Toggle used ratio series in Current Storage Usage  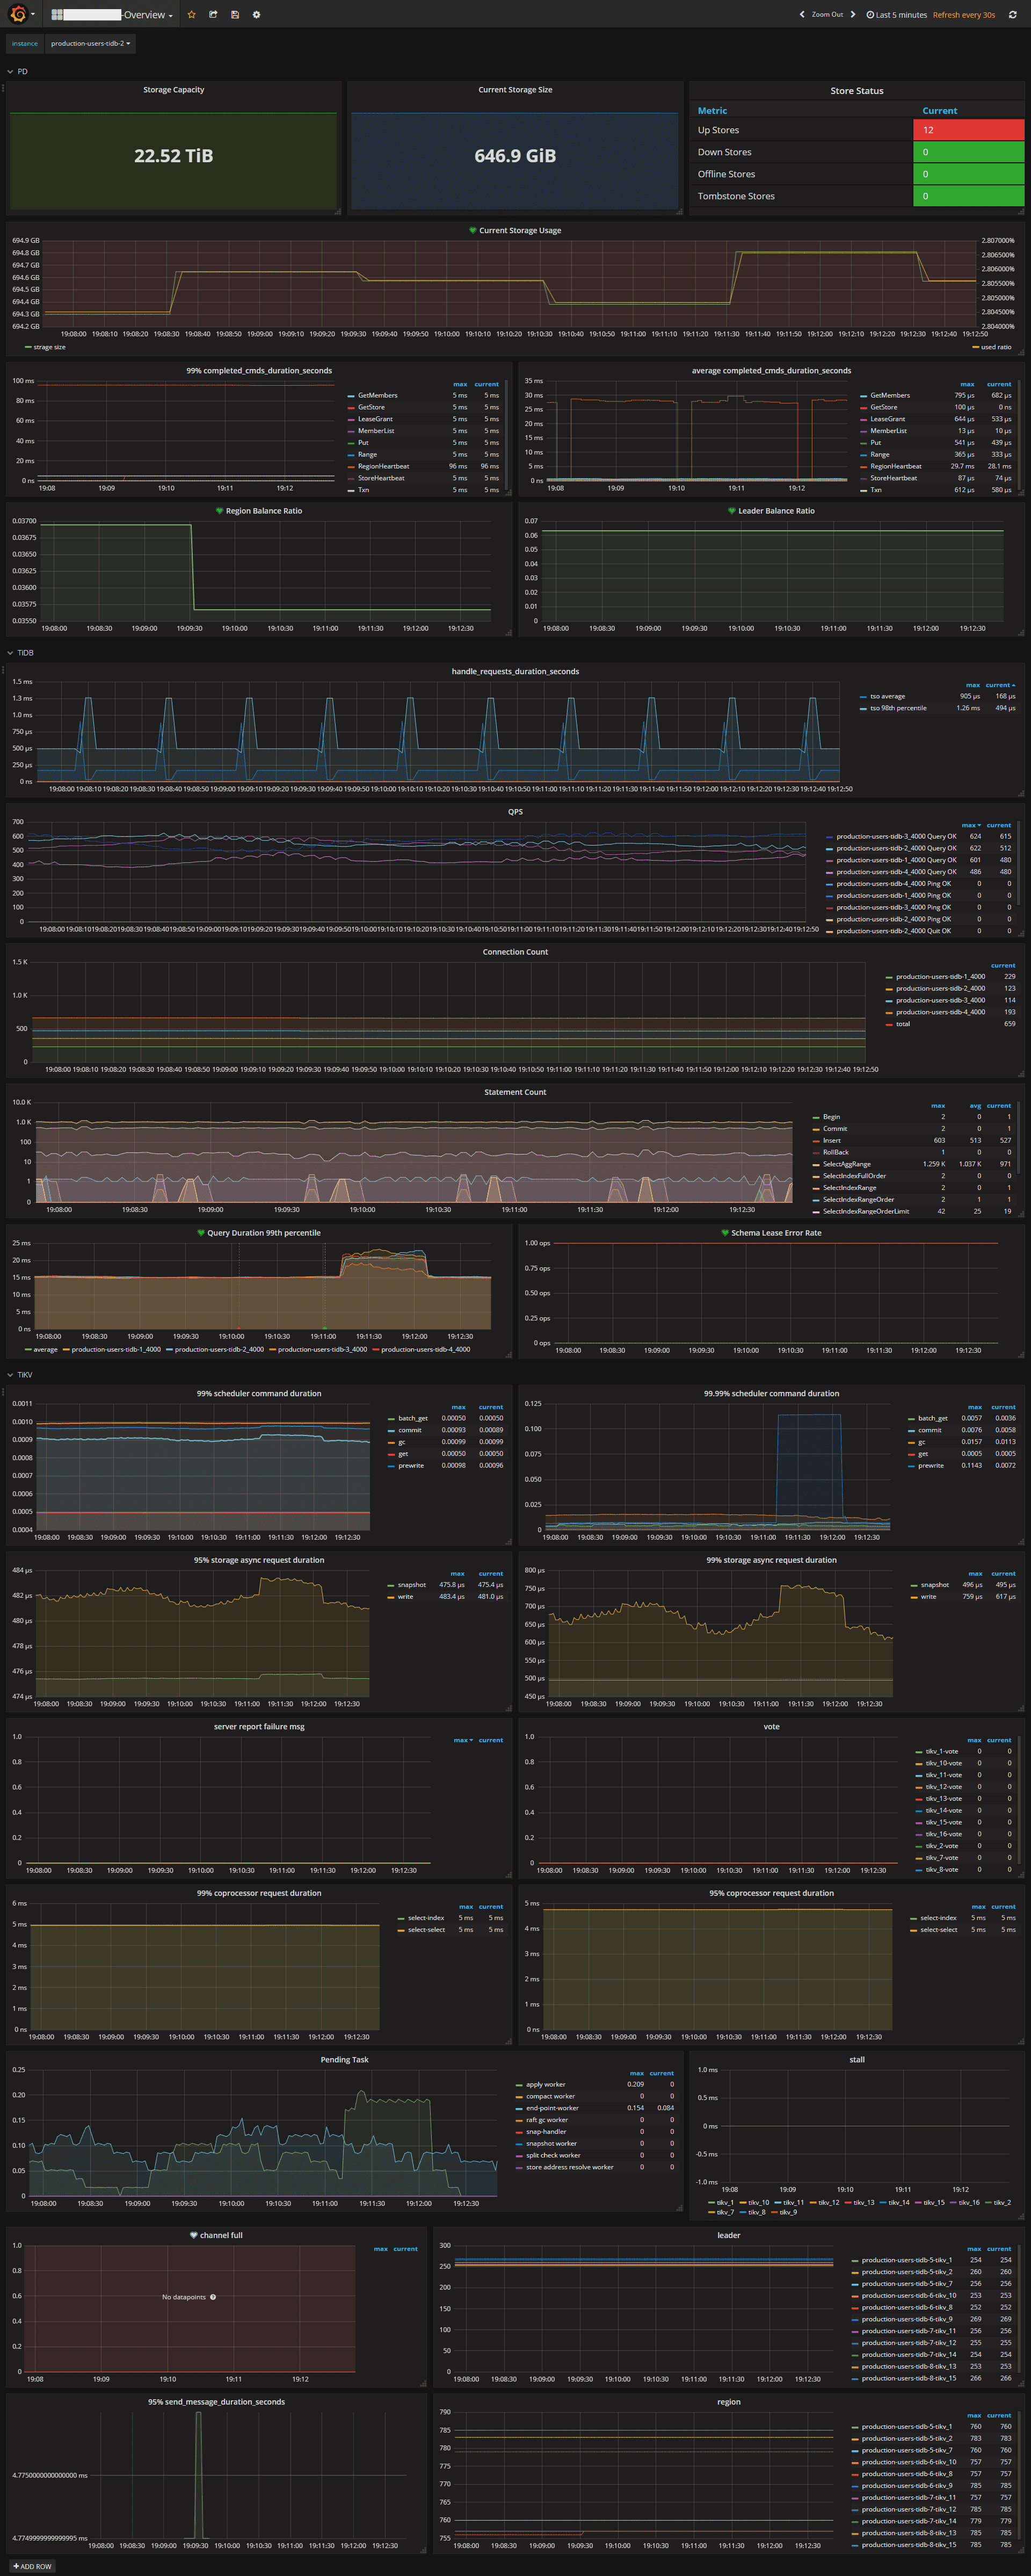pyautogui.click(x=995, y=347)
